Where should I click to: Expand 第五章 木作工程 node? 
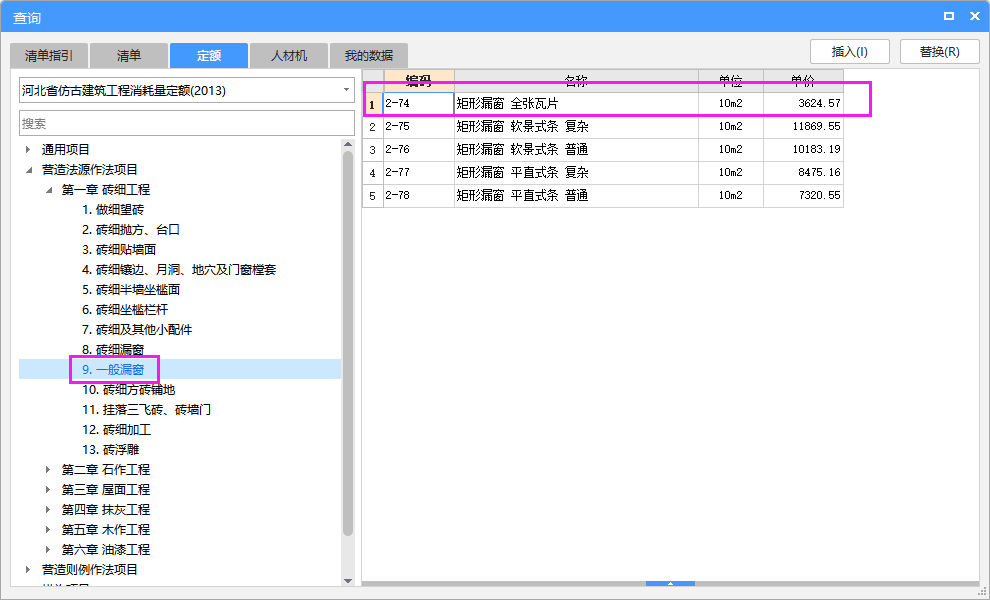click(x=48, y=530)
